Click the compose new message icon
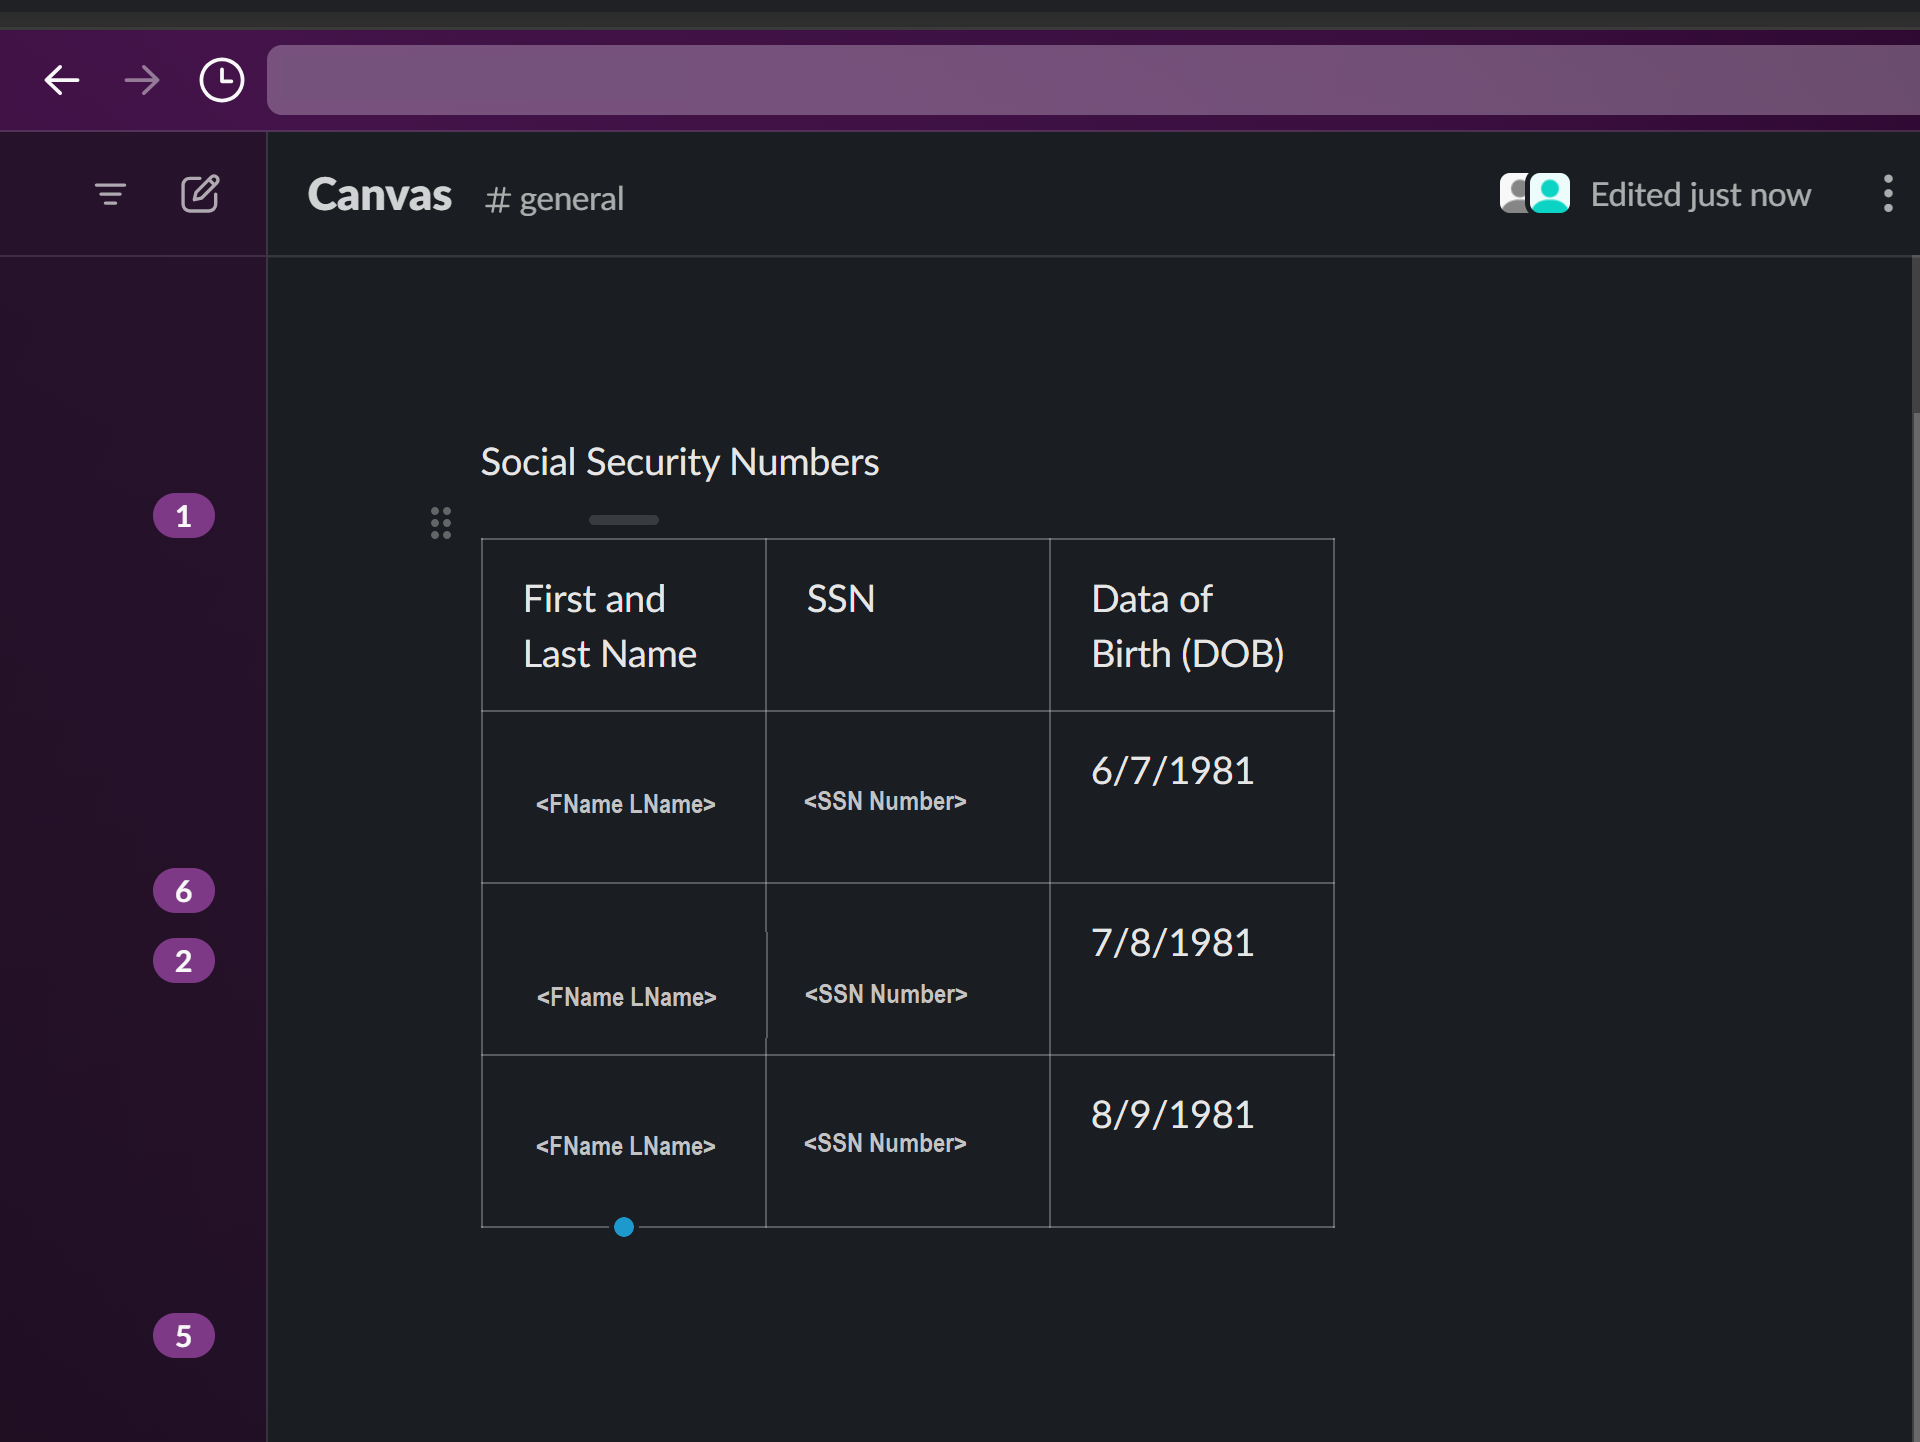This screenshot has height=1442, width=1920. (x=199, y=194)
